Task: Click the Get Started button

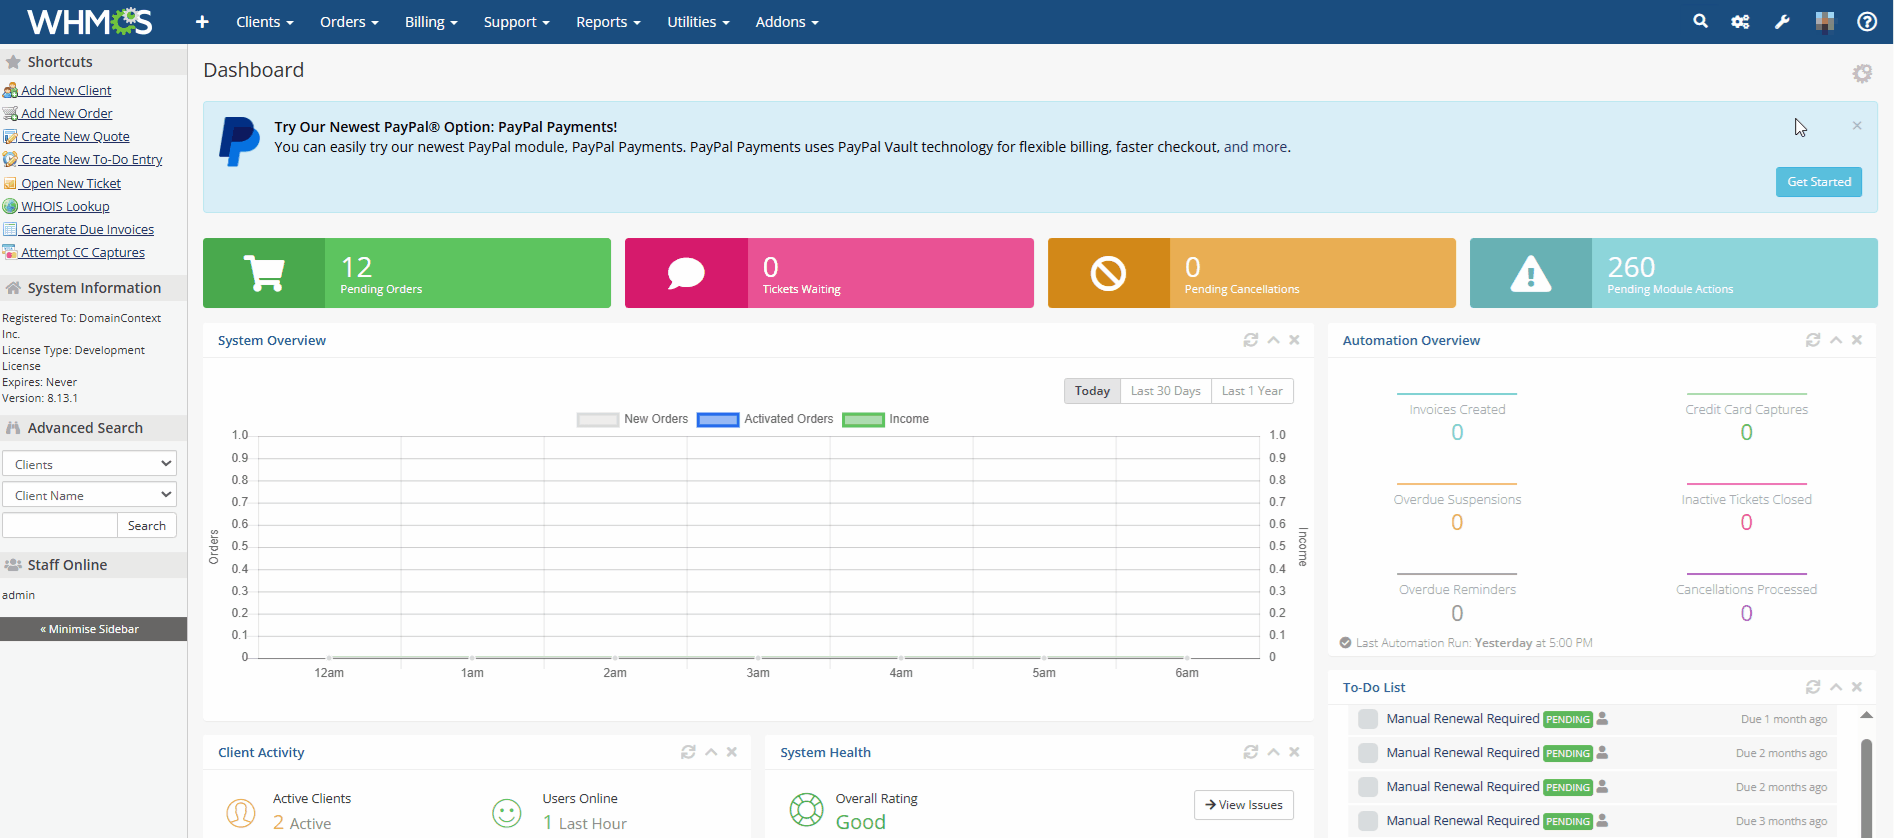Action: pyautogui.click(x=1818, y=182)
